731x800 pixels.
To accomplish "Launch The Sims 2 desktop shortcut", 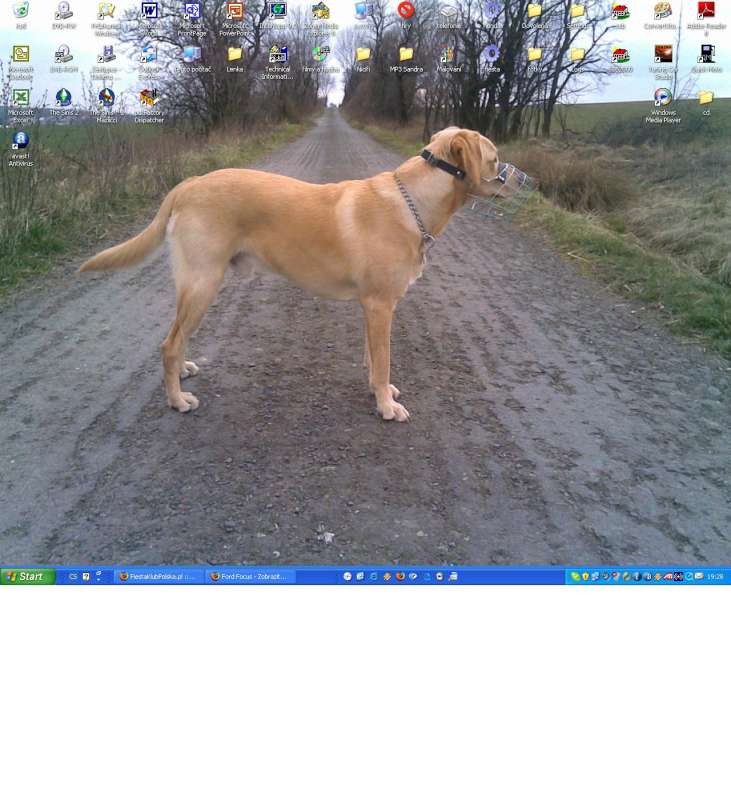I will tap(63, 98).
